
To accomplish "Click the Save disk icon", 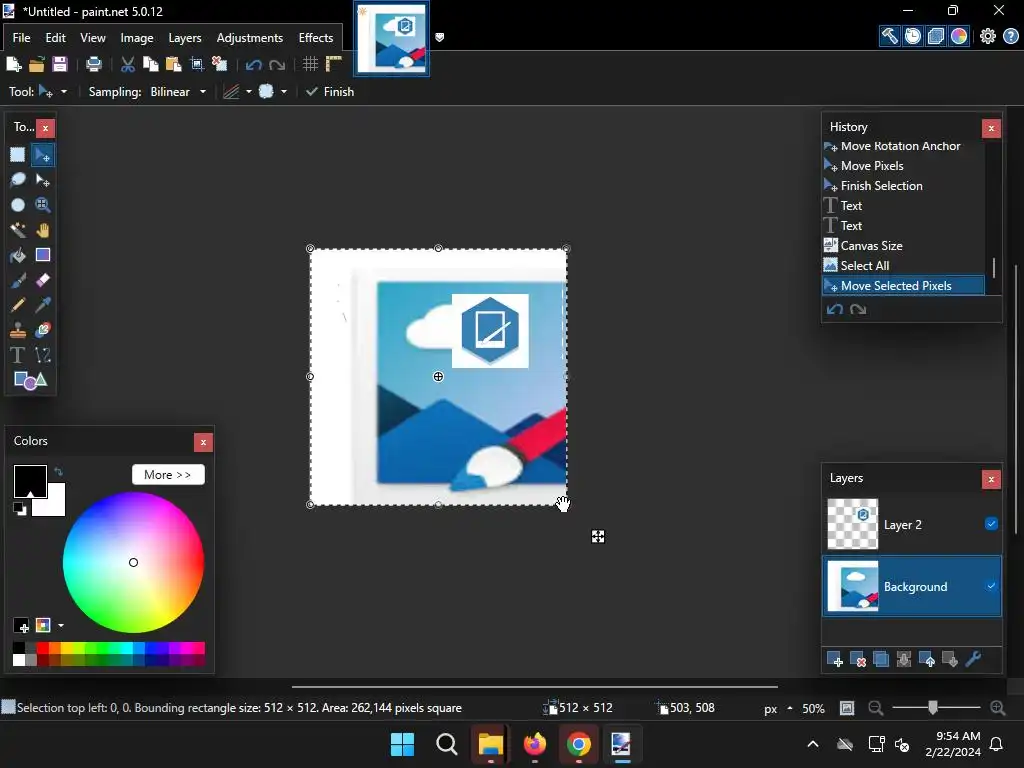I will click(59, 64).
